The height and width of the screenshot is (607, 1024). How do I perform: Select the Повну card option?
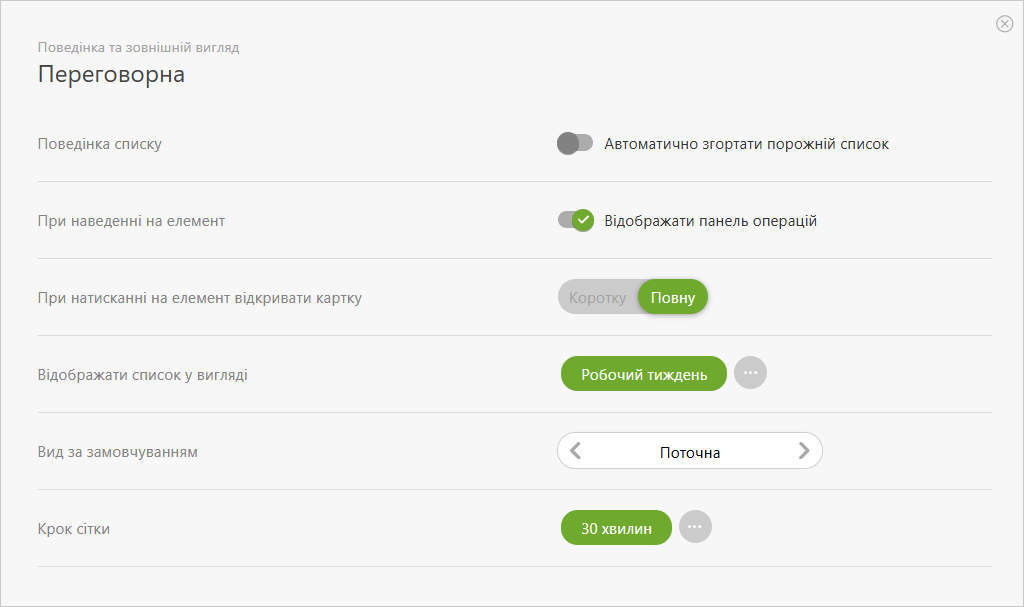click(x=673, y=298)
